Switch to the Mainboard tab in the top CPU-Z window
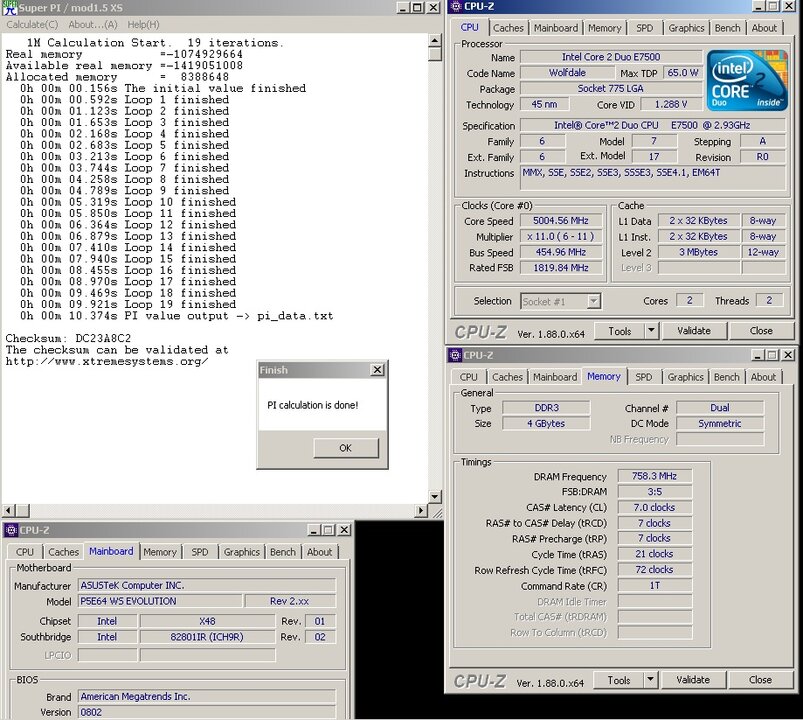This screenshot has width=803, height=720. pos(556,28)
